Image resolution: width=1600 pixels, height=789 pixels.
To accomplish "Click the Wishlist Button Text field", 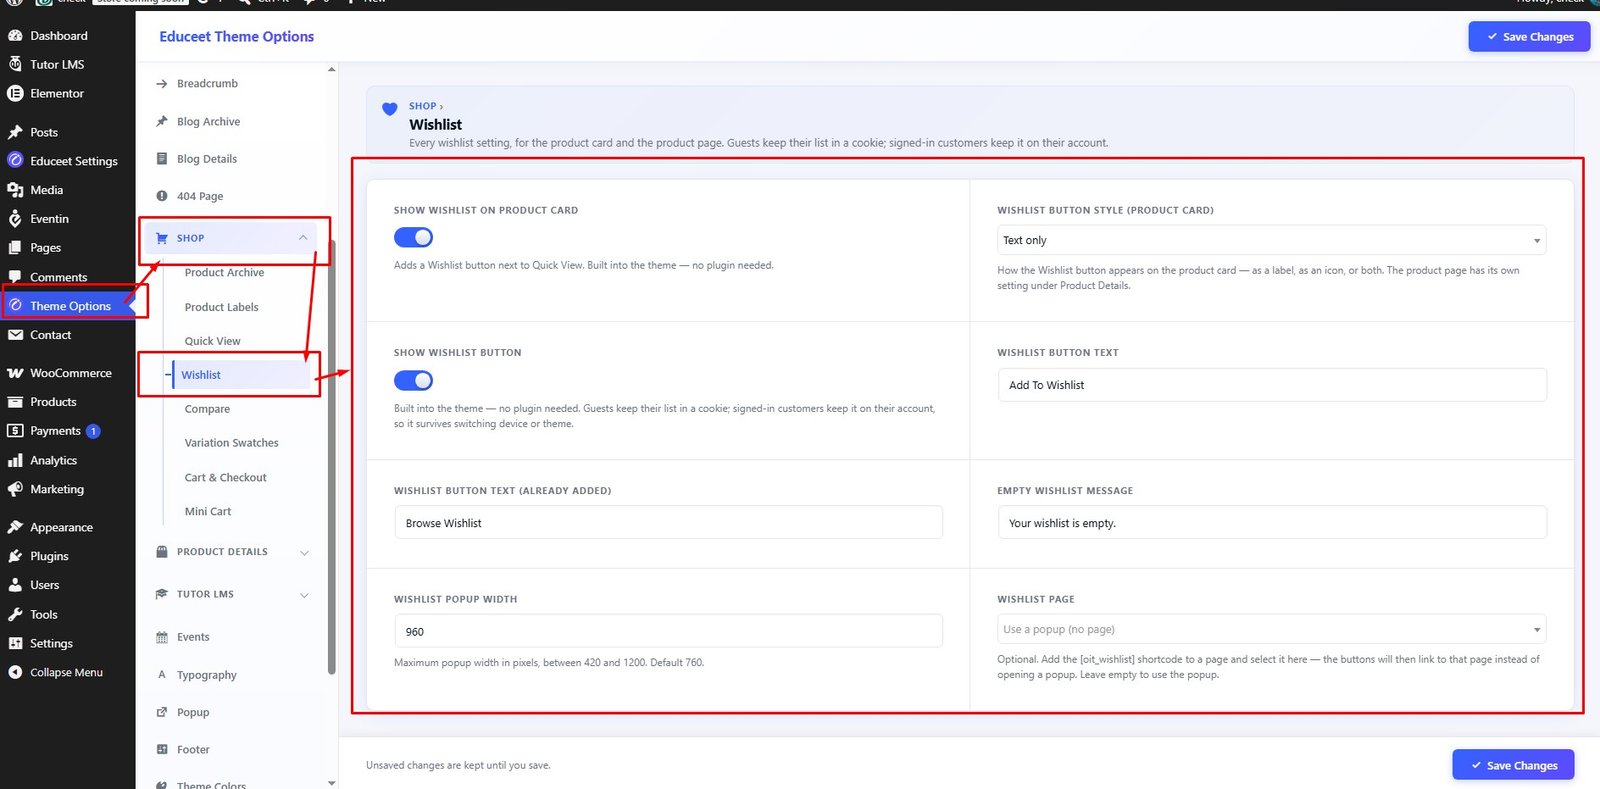I will pos(1272,385).
